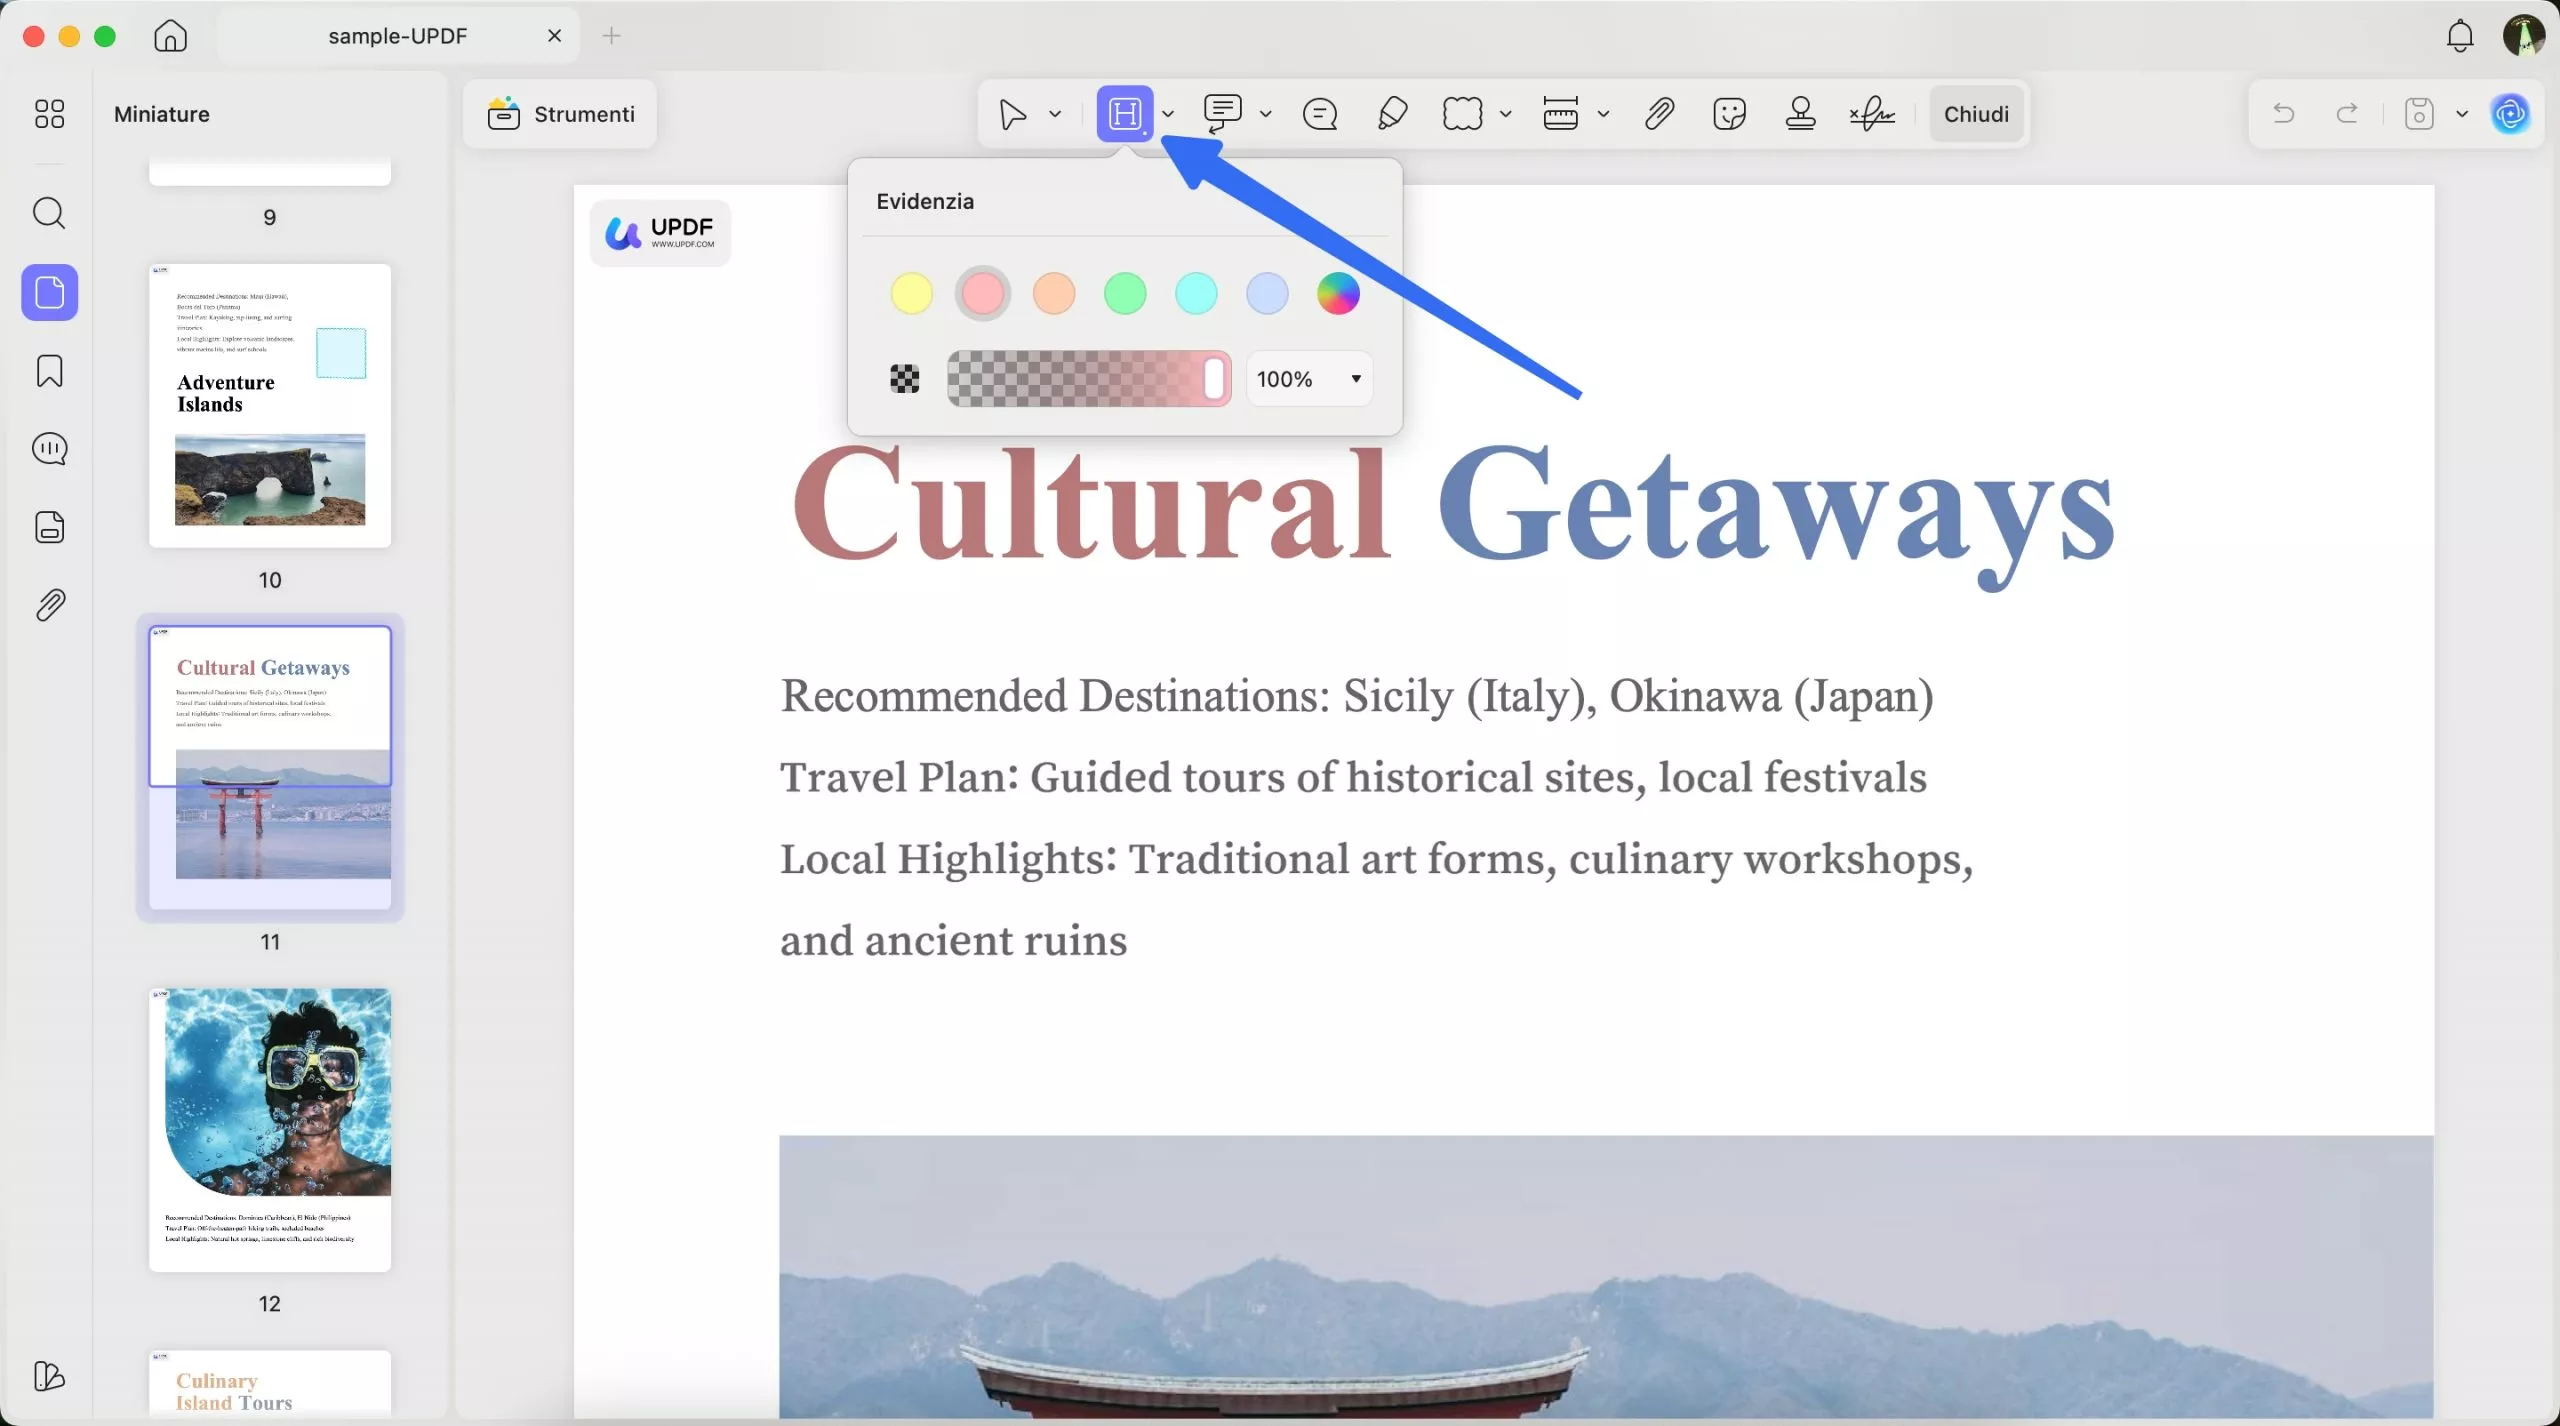2560x1426 pixels.
Task: Open the annotations comment panel from sidebar
Action: click(x=49, y=448)
